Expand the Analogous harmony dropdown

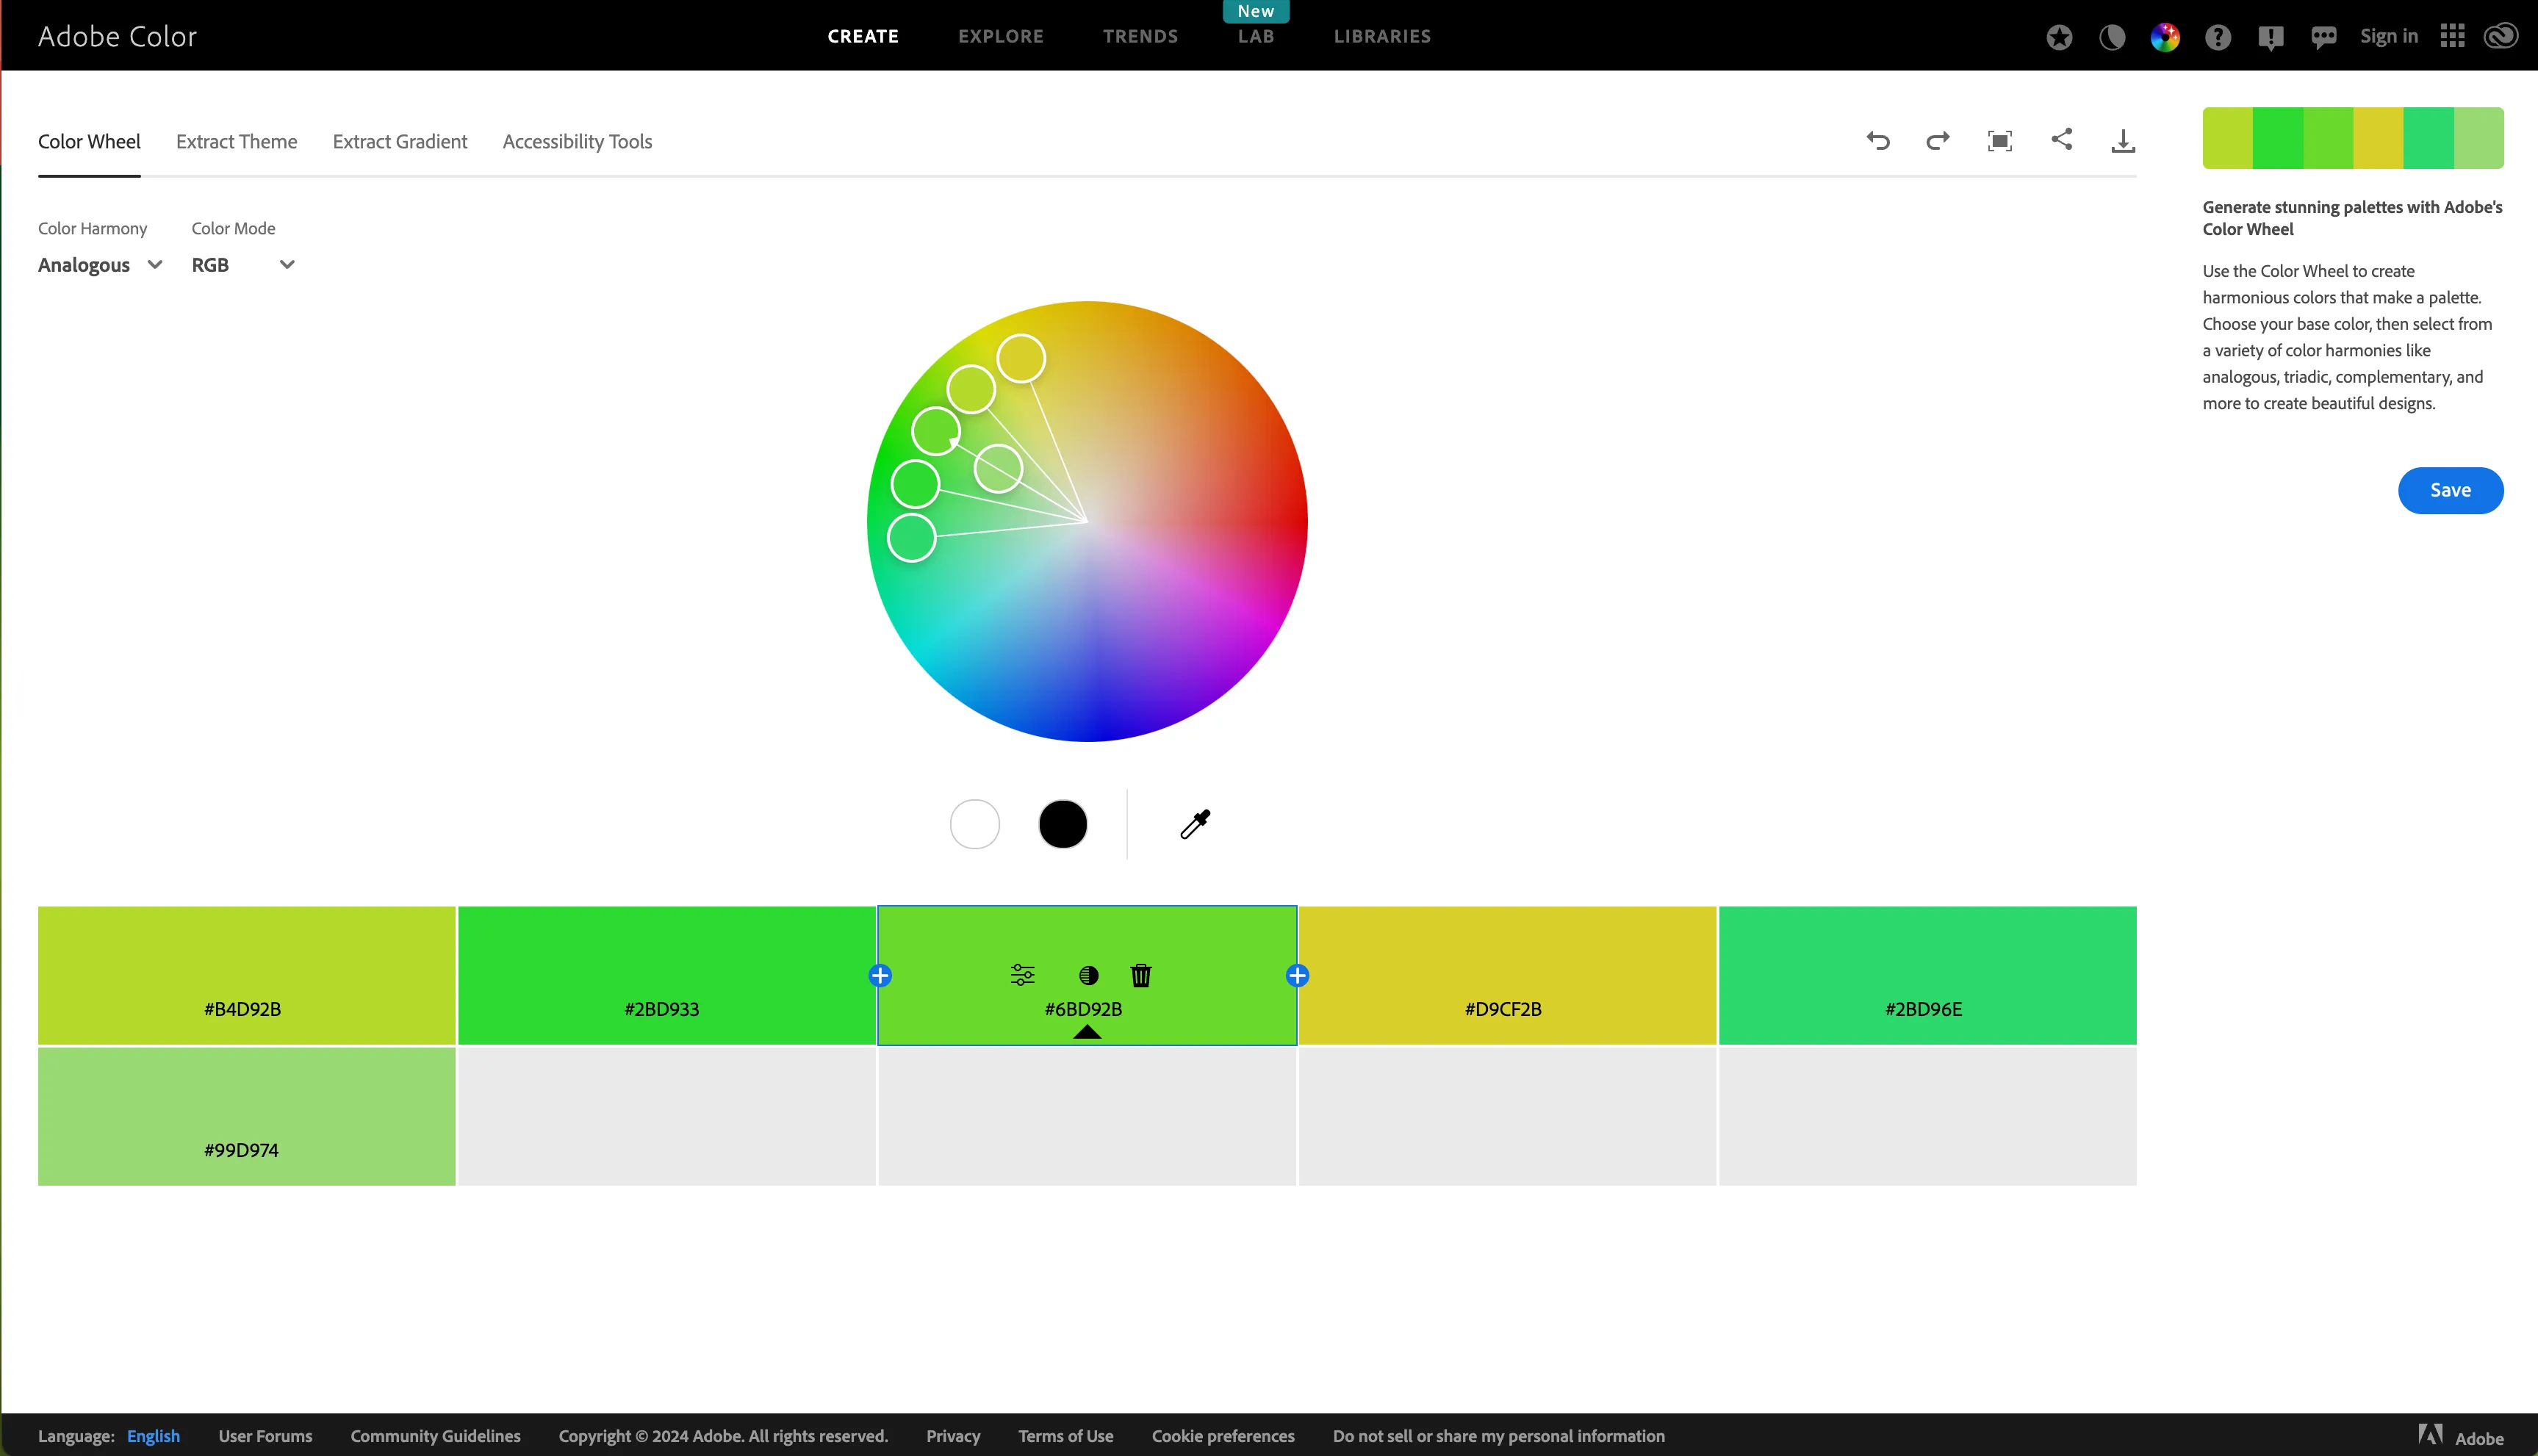point(100,265)
